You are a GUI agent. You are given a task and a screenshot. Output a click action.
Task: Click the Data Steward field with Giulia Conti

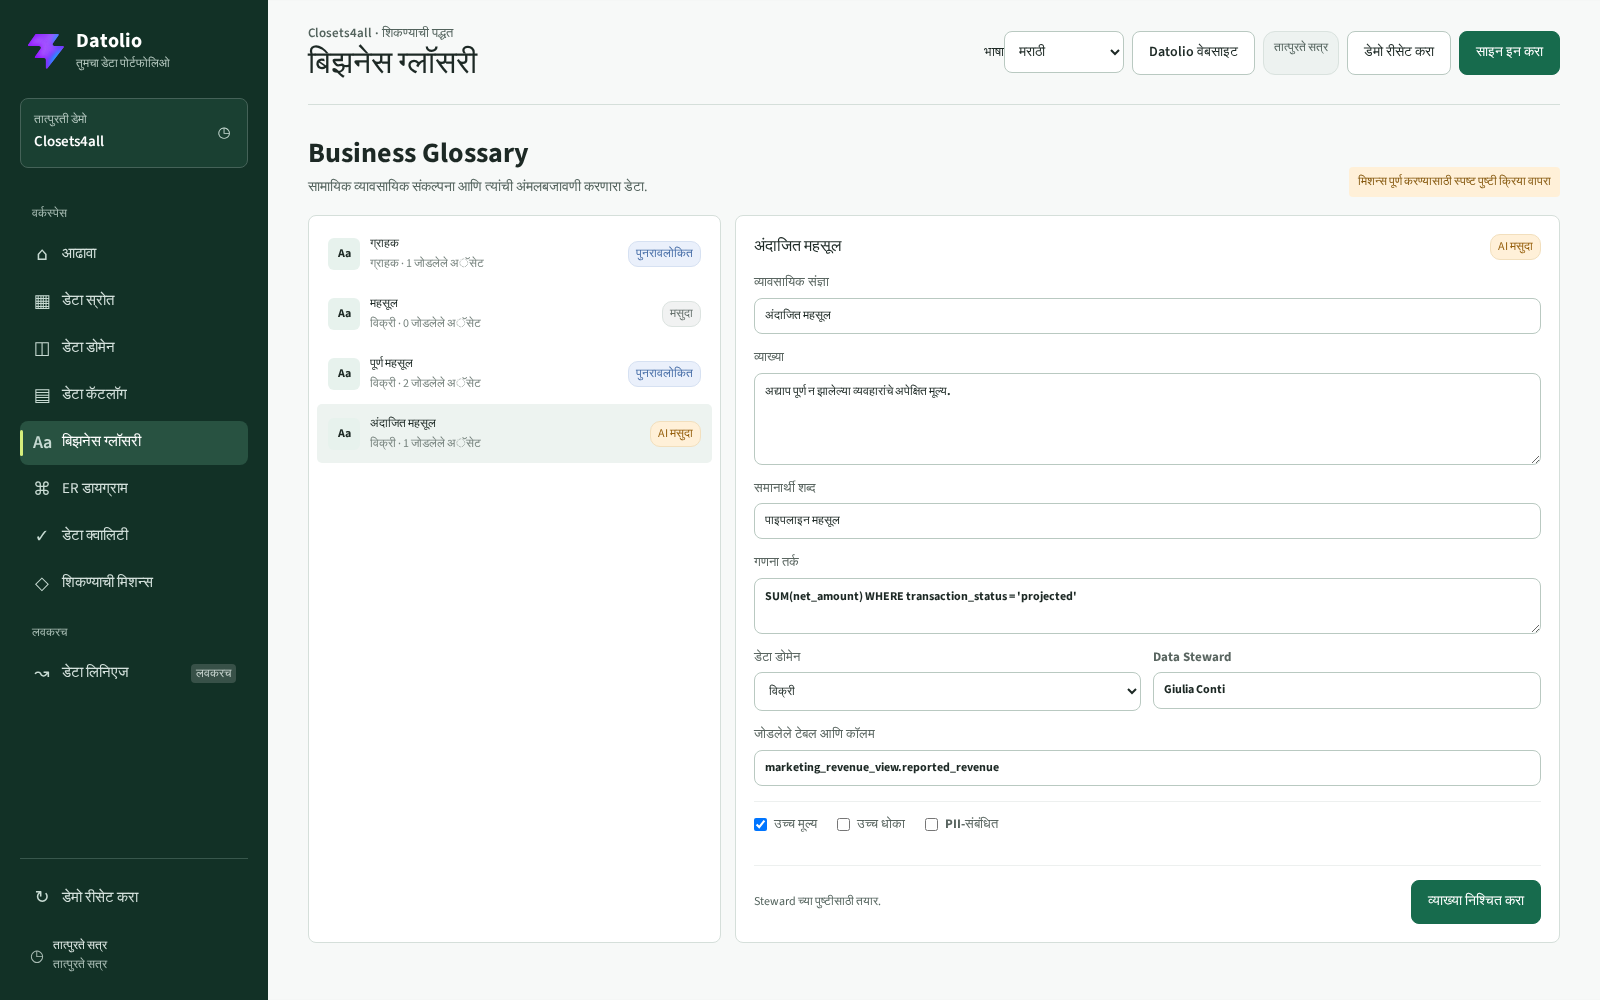[1347, 691]
